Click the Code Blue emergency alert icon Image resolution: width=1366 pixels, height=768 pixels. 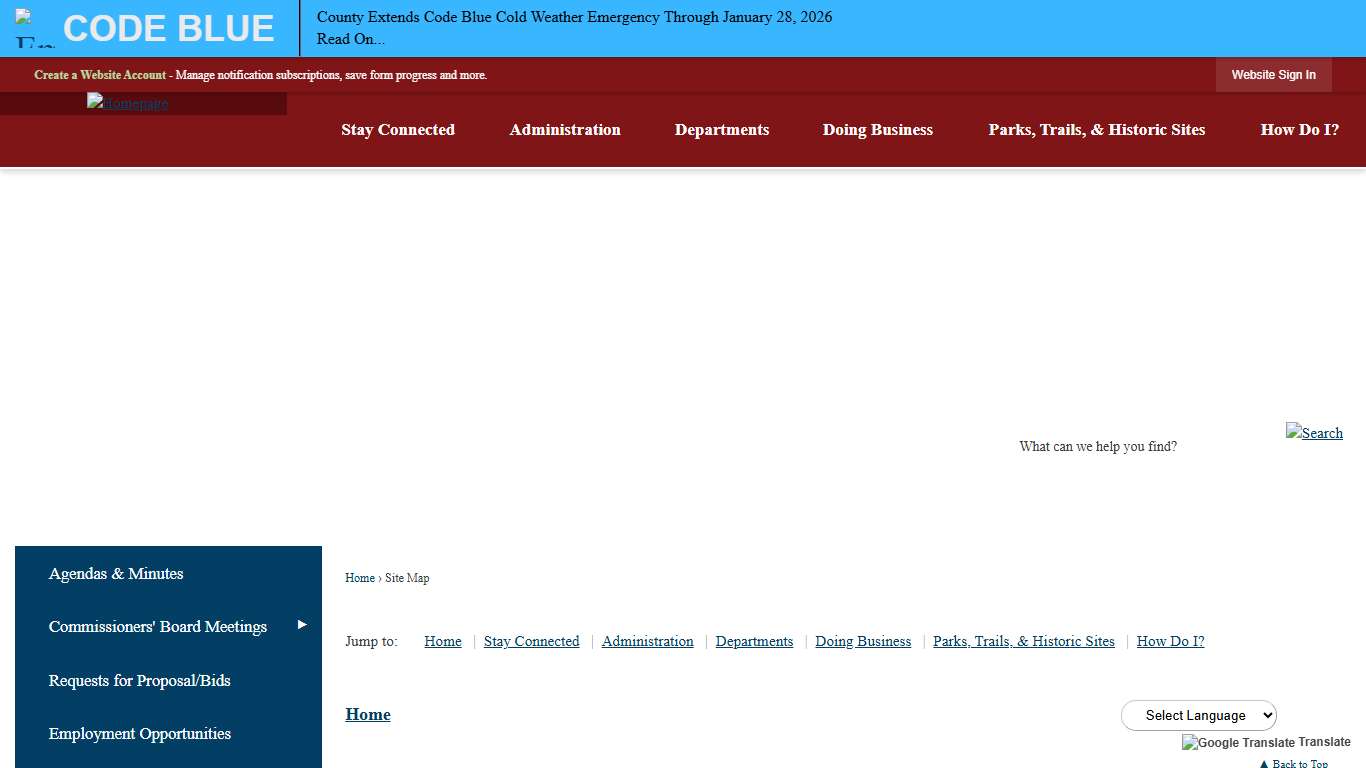(34, 28)
